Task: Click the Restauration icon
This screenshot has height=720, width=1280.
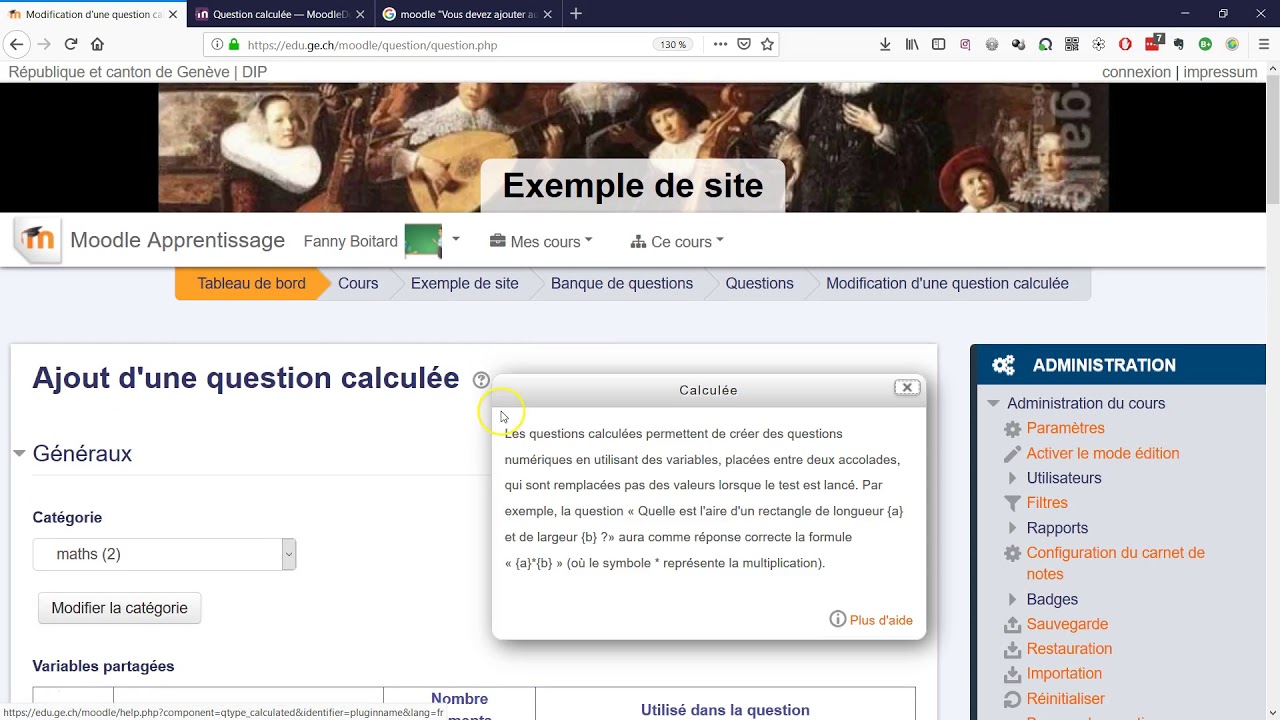Action: [x=1012, y=650]
